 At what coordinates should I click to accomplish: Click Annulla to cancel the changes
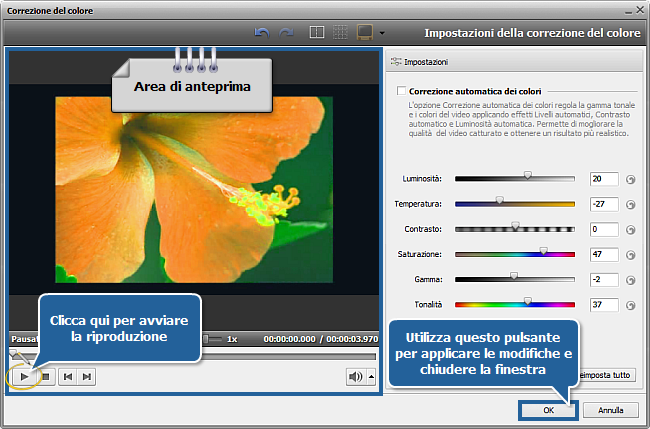(610, 410)
